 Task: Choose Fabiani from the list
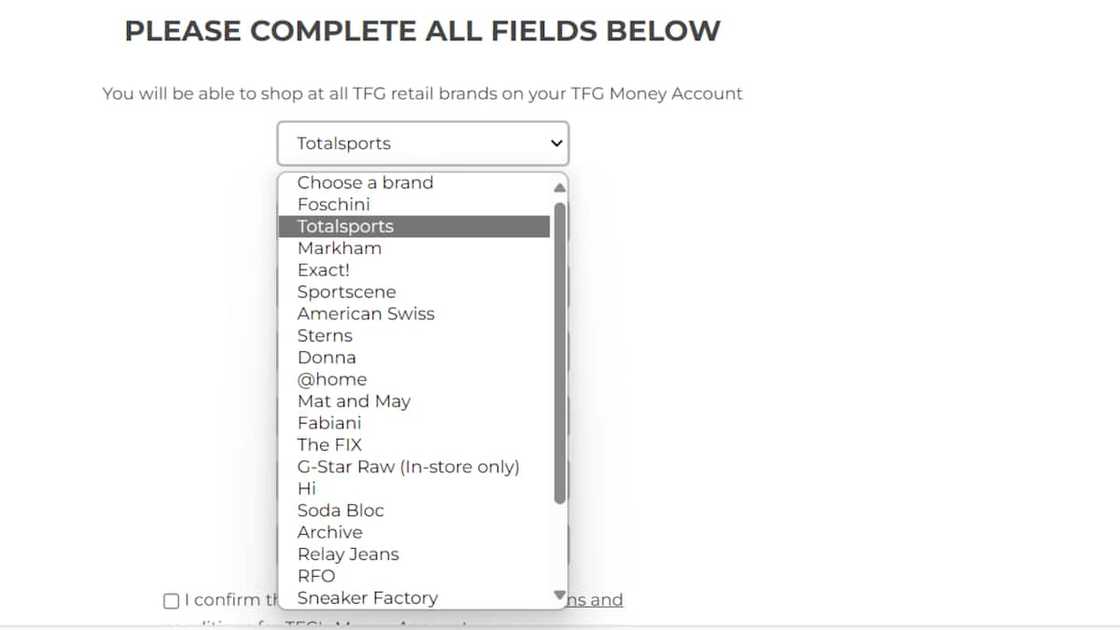pyautogui.click(x=329, y=423)
